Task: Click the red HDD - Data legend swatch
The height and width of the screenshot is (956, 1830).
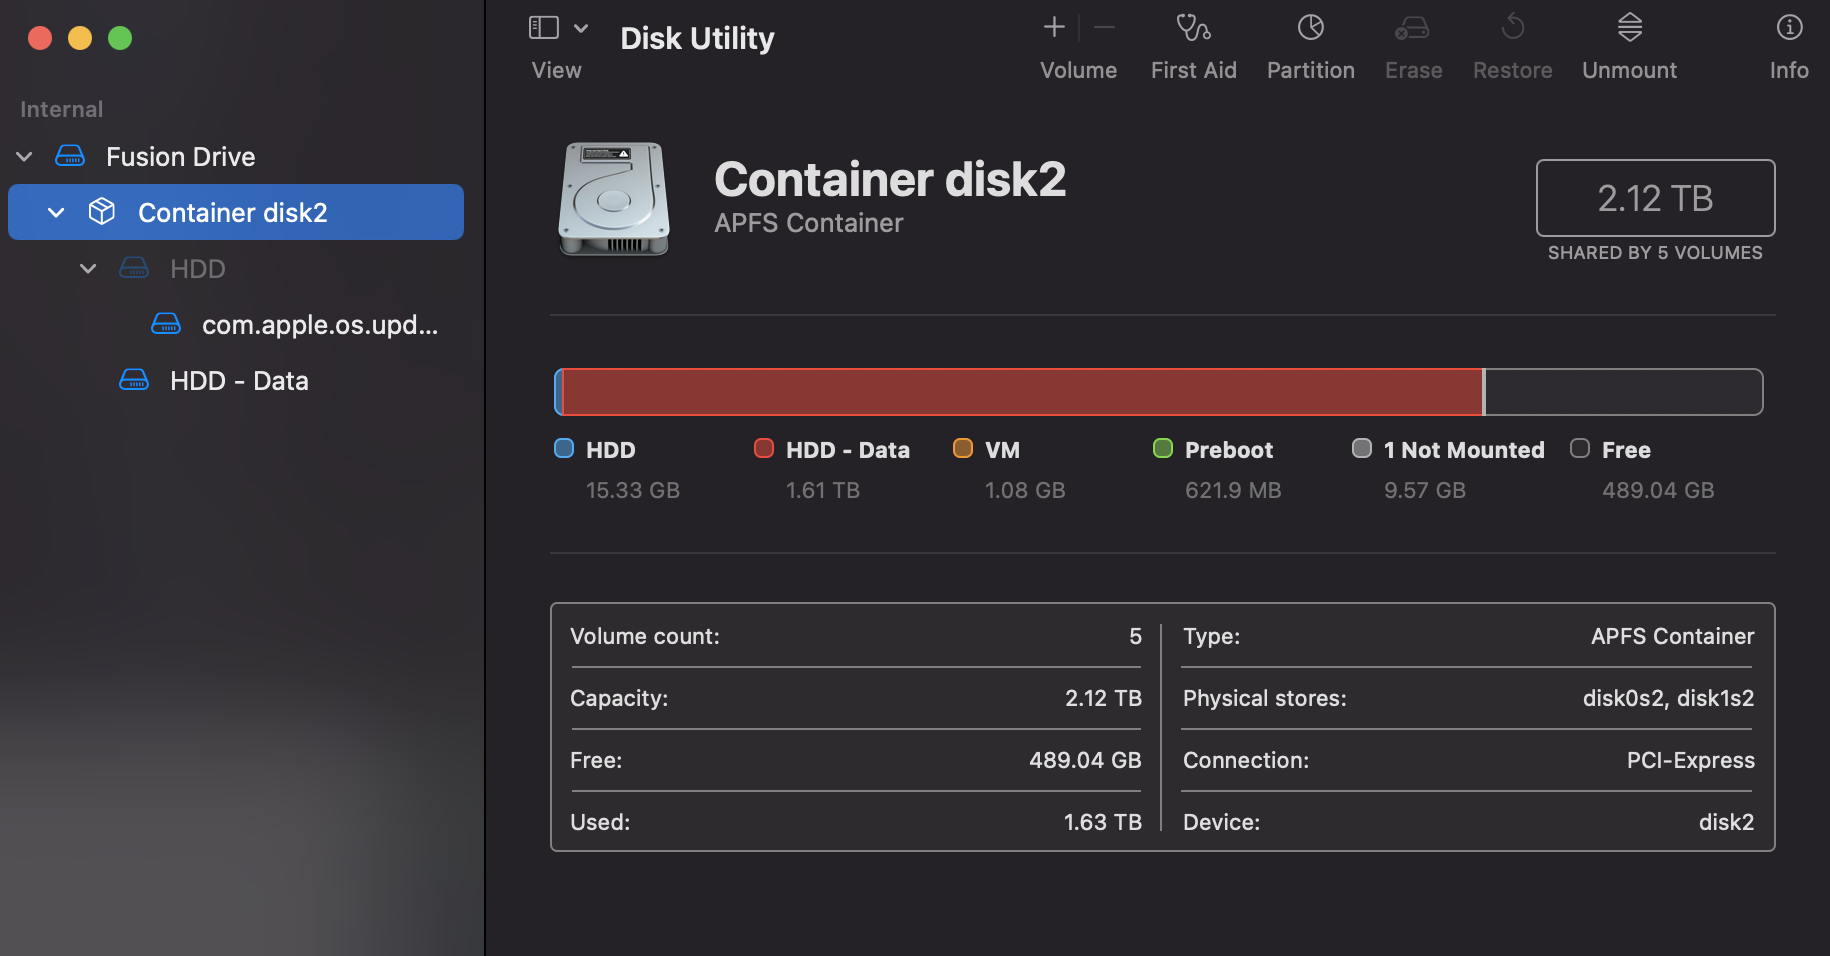Action: [x=764, y=448]
